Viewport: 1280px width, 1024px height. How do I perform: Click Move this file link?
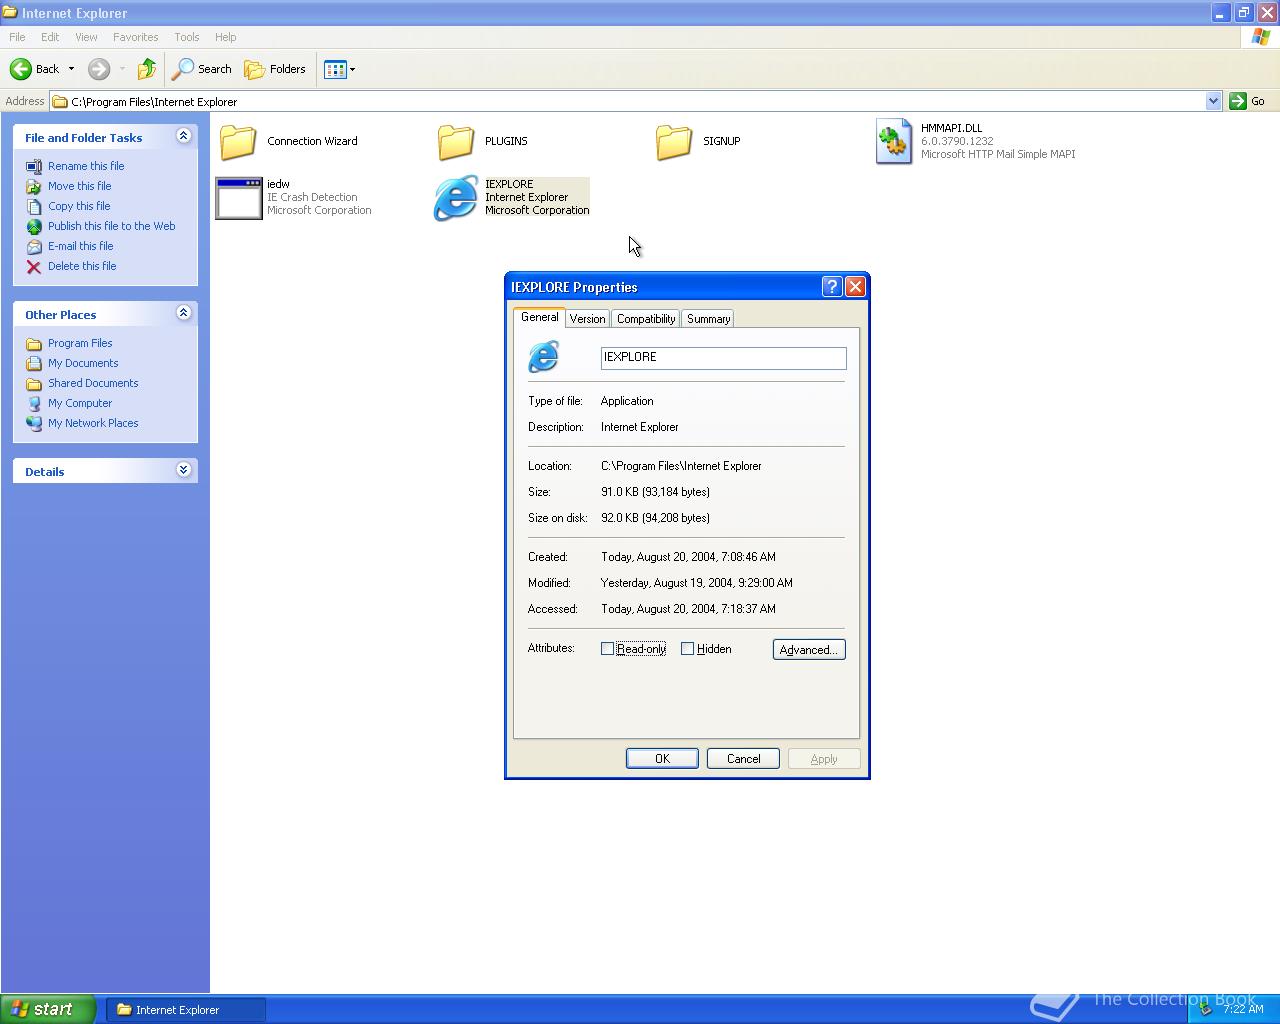[x=80, y=186]
